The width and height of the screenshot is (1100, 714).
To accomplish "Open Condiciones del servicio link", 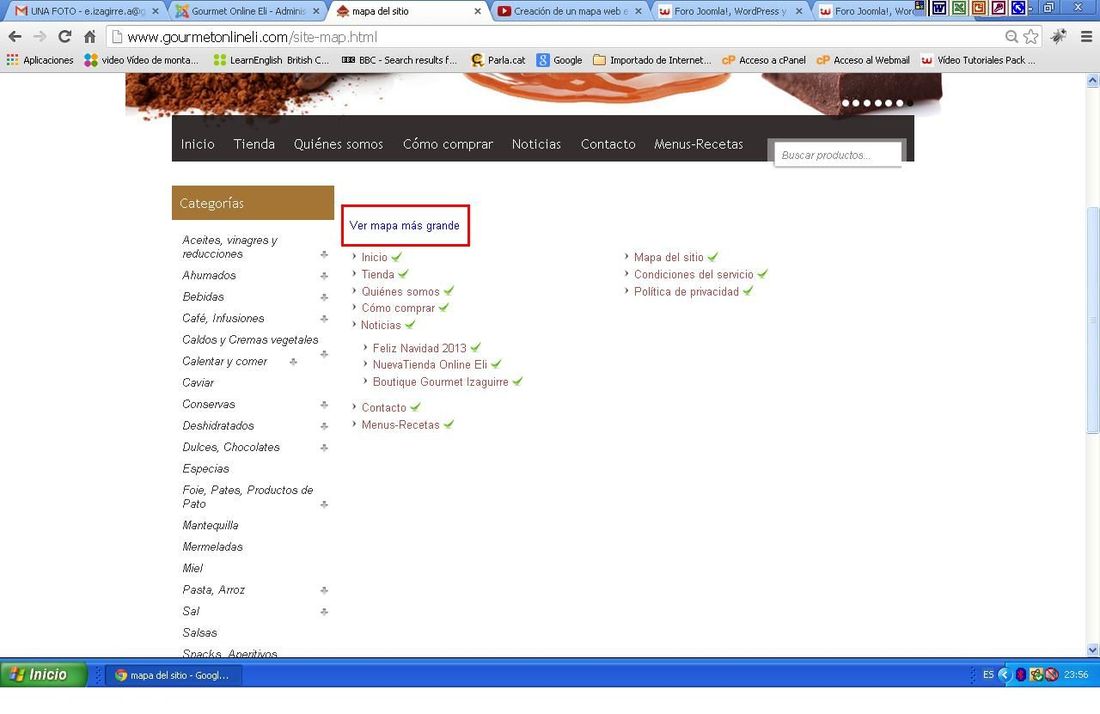I will [693, 274].
